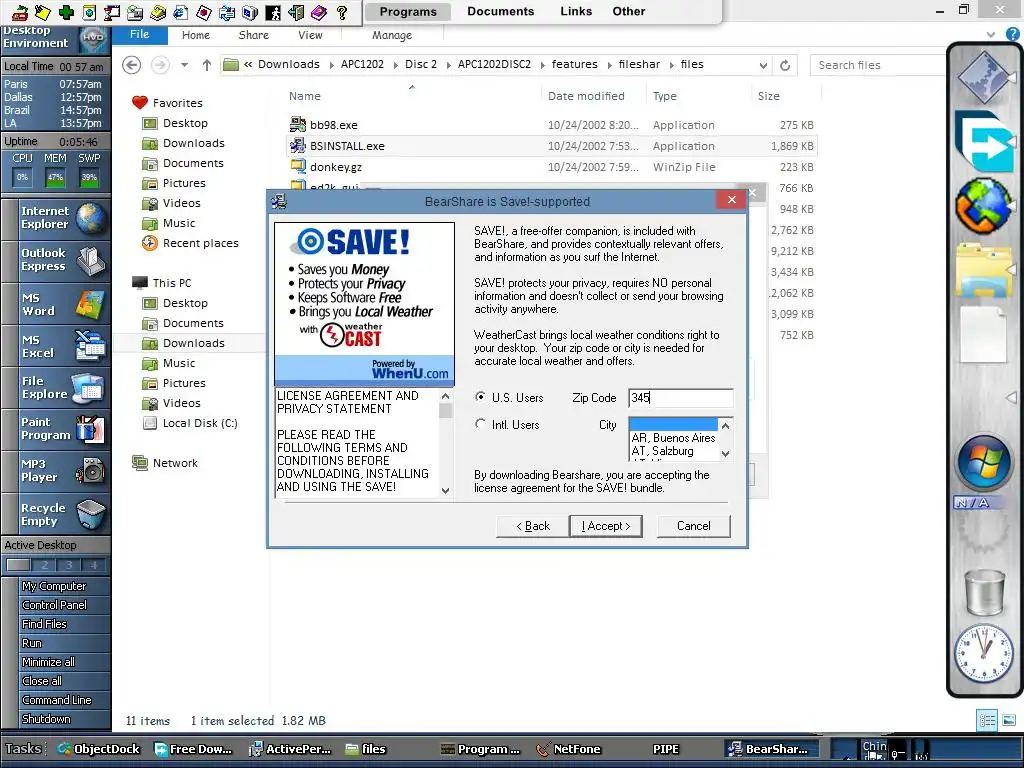This screenshot has width=1024, height=768.
Task: Click the question mark help icon in top toolbar
Action: click(342, 12)
